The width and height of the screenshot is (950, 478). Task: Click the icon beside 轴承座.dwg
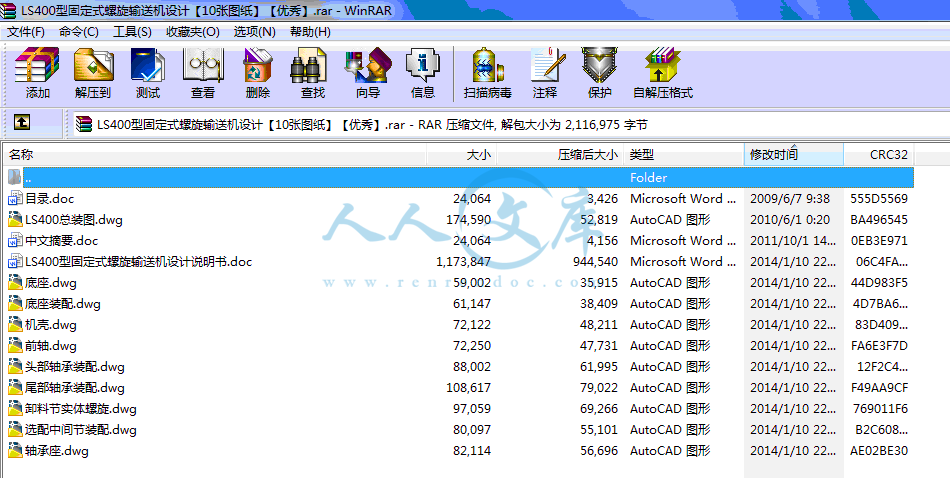click(x=15, y=451)
